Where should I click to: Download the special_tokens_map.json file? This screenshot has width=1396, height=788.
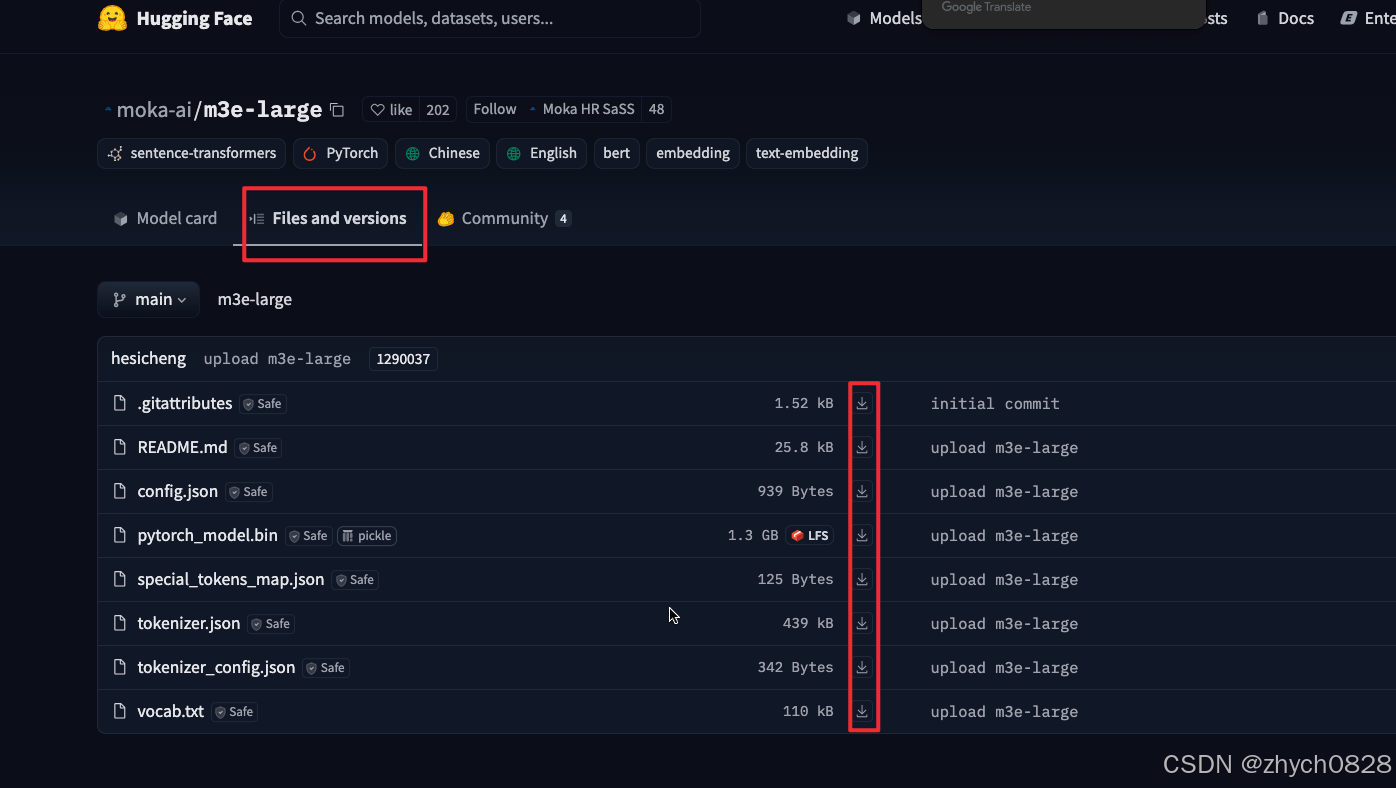pyautogui.click(x=862, y=579)
